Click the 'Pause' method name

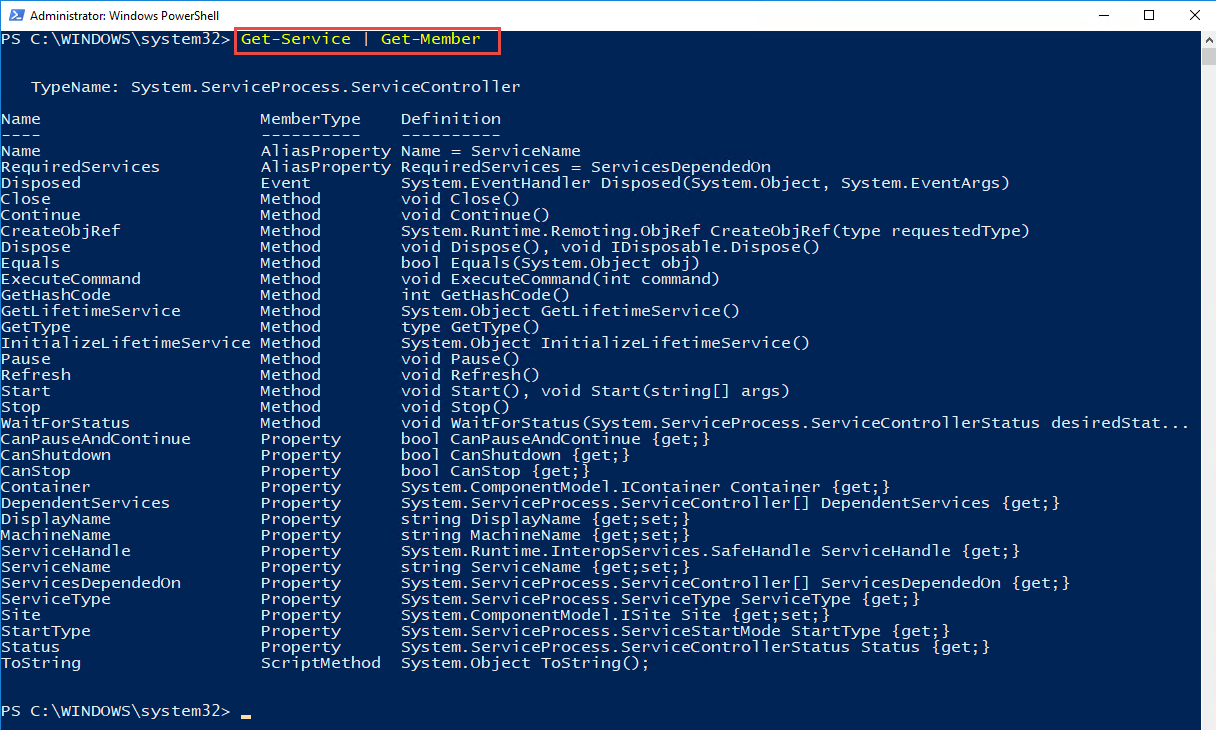(26, 359)
